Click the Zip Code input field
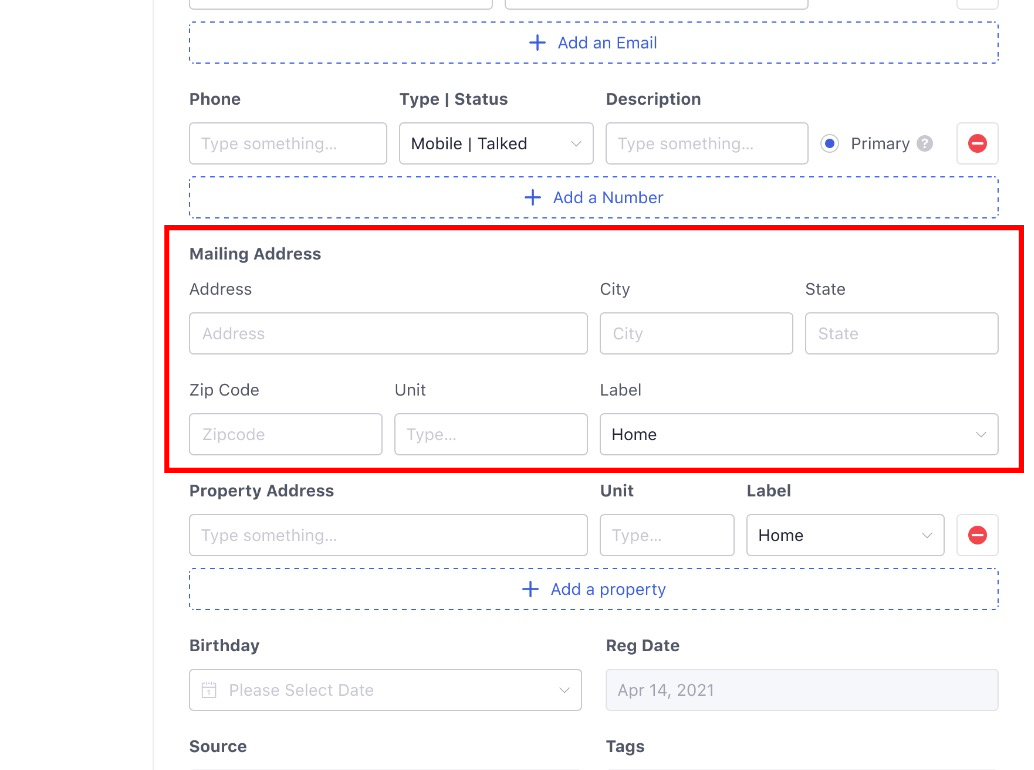 coord(285,435)
